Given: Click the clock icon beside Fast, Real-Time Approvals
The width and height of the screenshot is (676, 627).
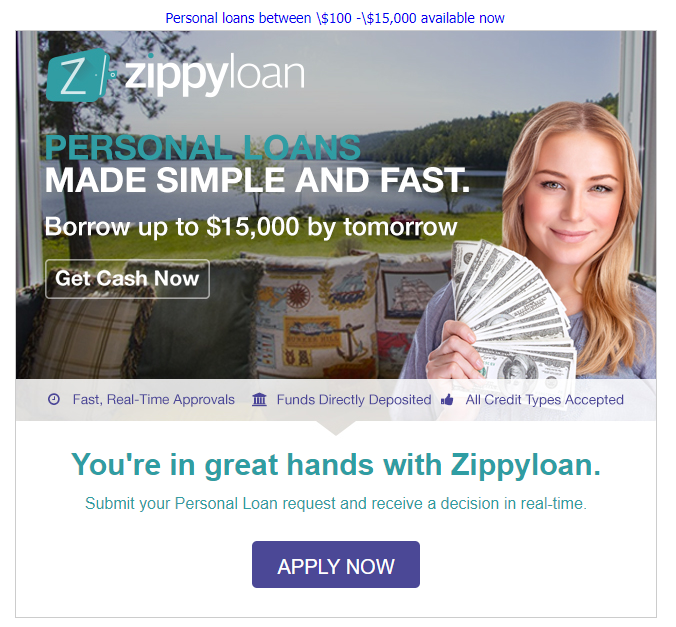Looking at the screenshot, I should coord(54,399).
